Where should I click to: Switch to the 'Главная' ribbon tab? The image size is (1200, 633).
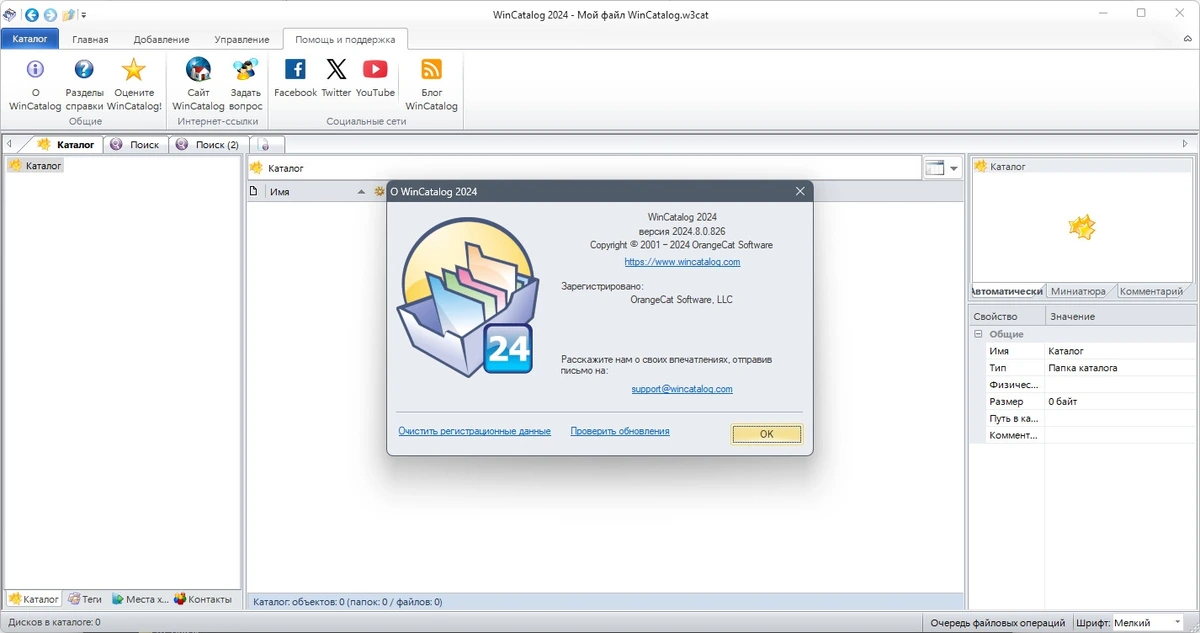[x=90, y=39]
